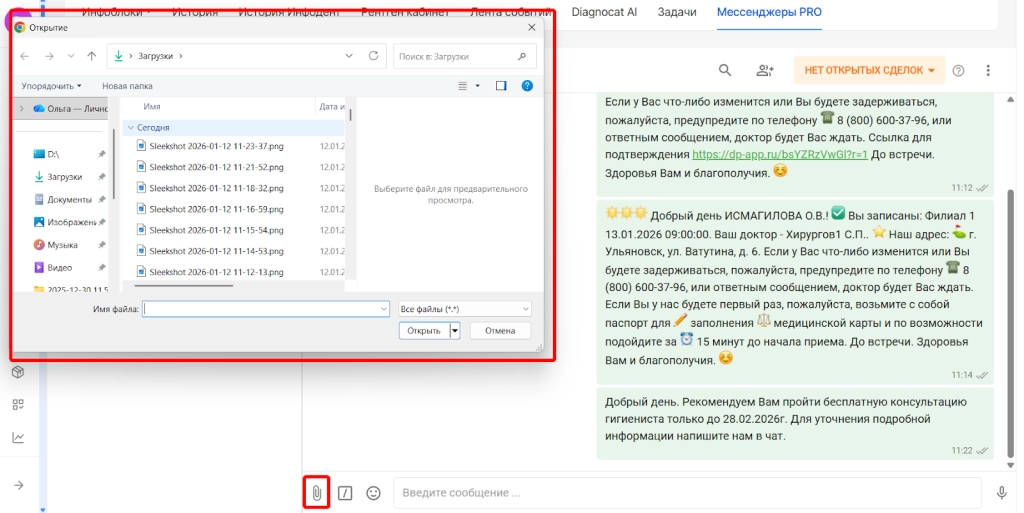Open the Все файлы file type dropdown

pyautogui.click(x=464, y=309)
